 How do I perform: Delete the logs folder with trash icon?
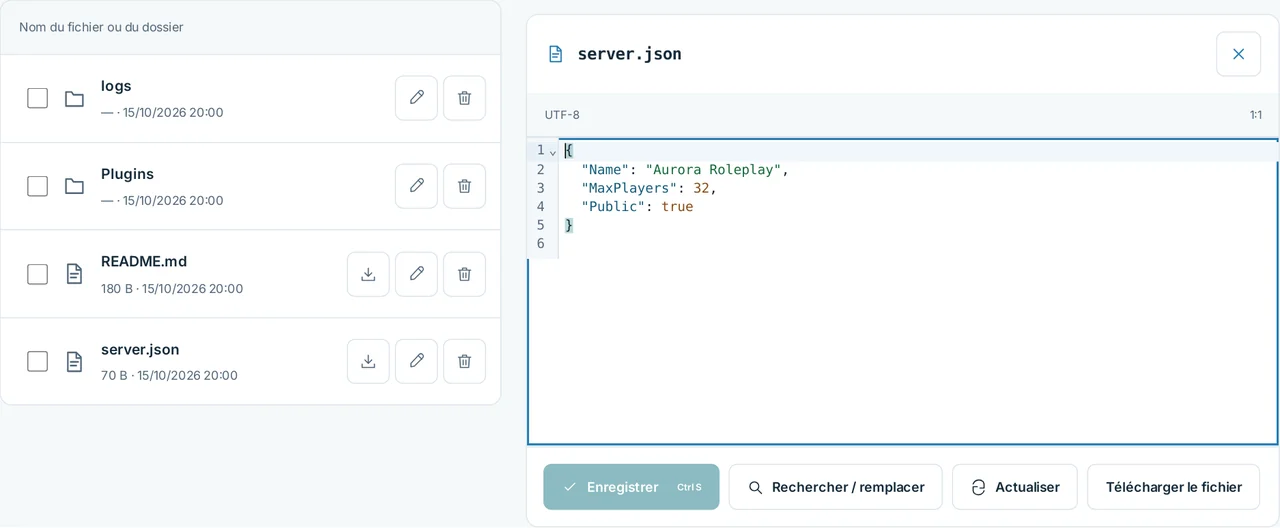[x=464, y=98]
